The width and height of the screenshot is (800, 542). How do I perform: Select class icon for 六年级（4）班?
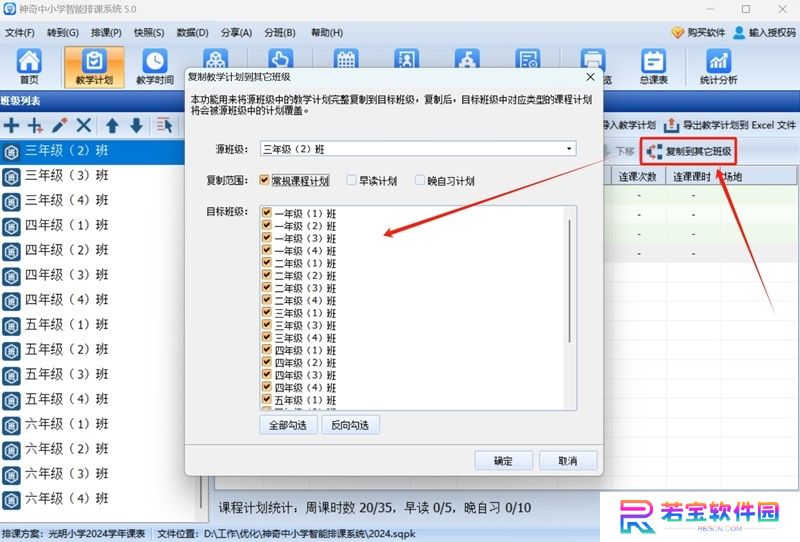point(11,500)
